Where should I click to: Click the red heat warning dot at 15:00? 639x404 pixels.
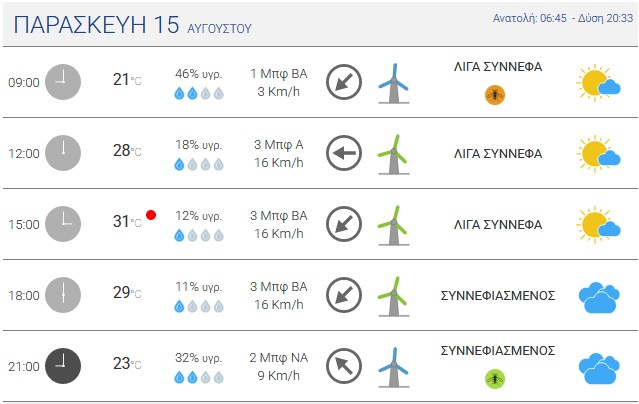[151, 215]
